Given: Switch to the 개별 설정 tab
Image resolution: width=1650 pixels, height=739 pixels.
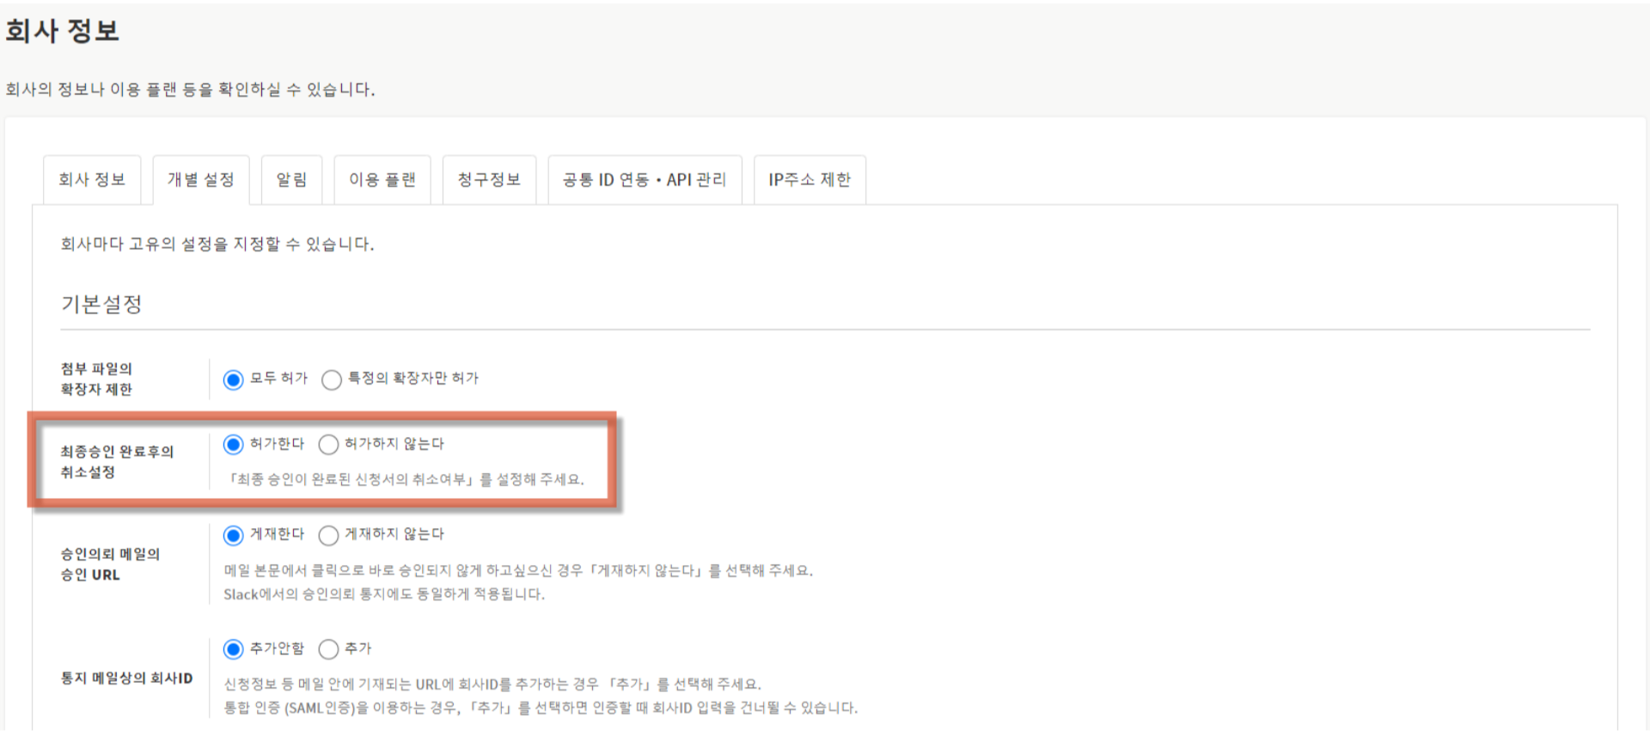Looking at the screenshot, I should click(200, 180).
